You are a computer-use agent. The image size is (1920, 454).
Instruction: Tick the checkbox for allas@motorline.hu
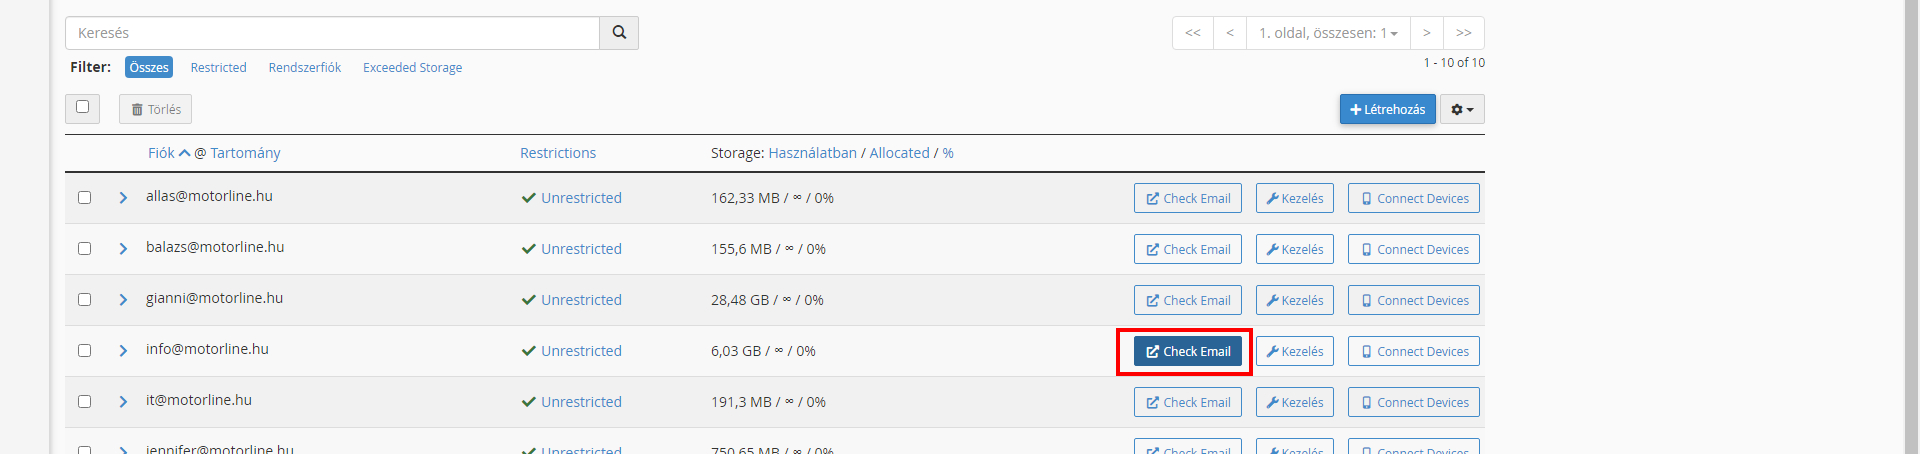pyautogui.click(x=84, y=198)
